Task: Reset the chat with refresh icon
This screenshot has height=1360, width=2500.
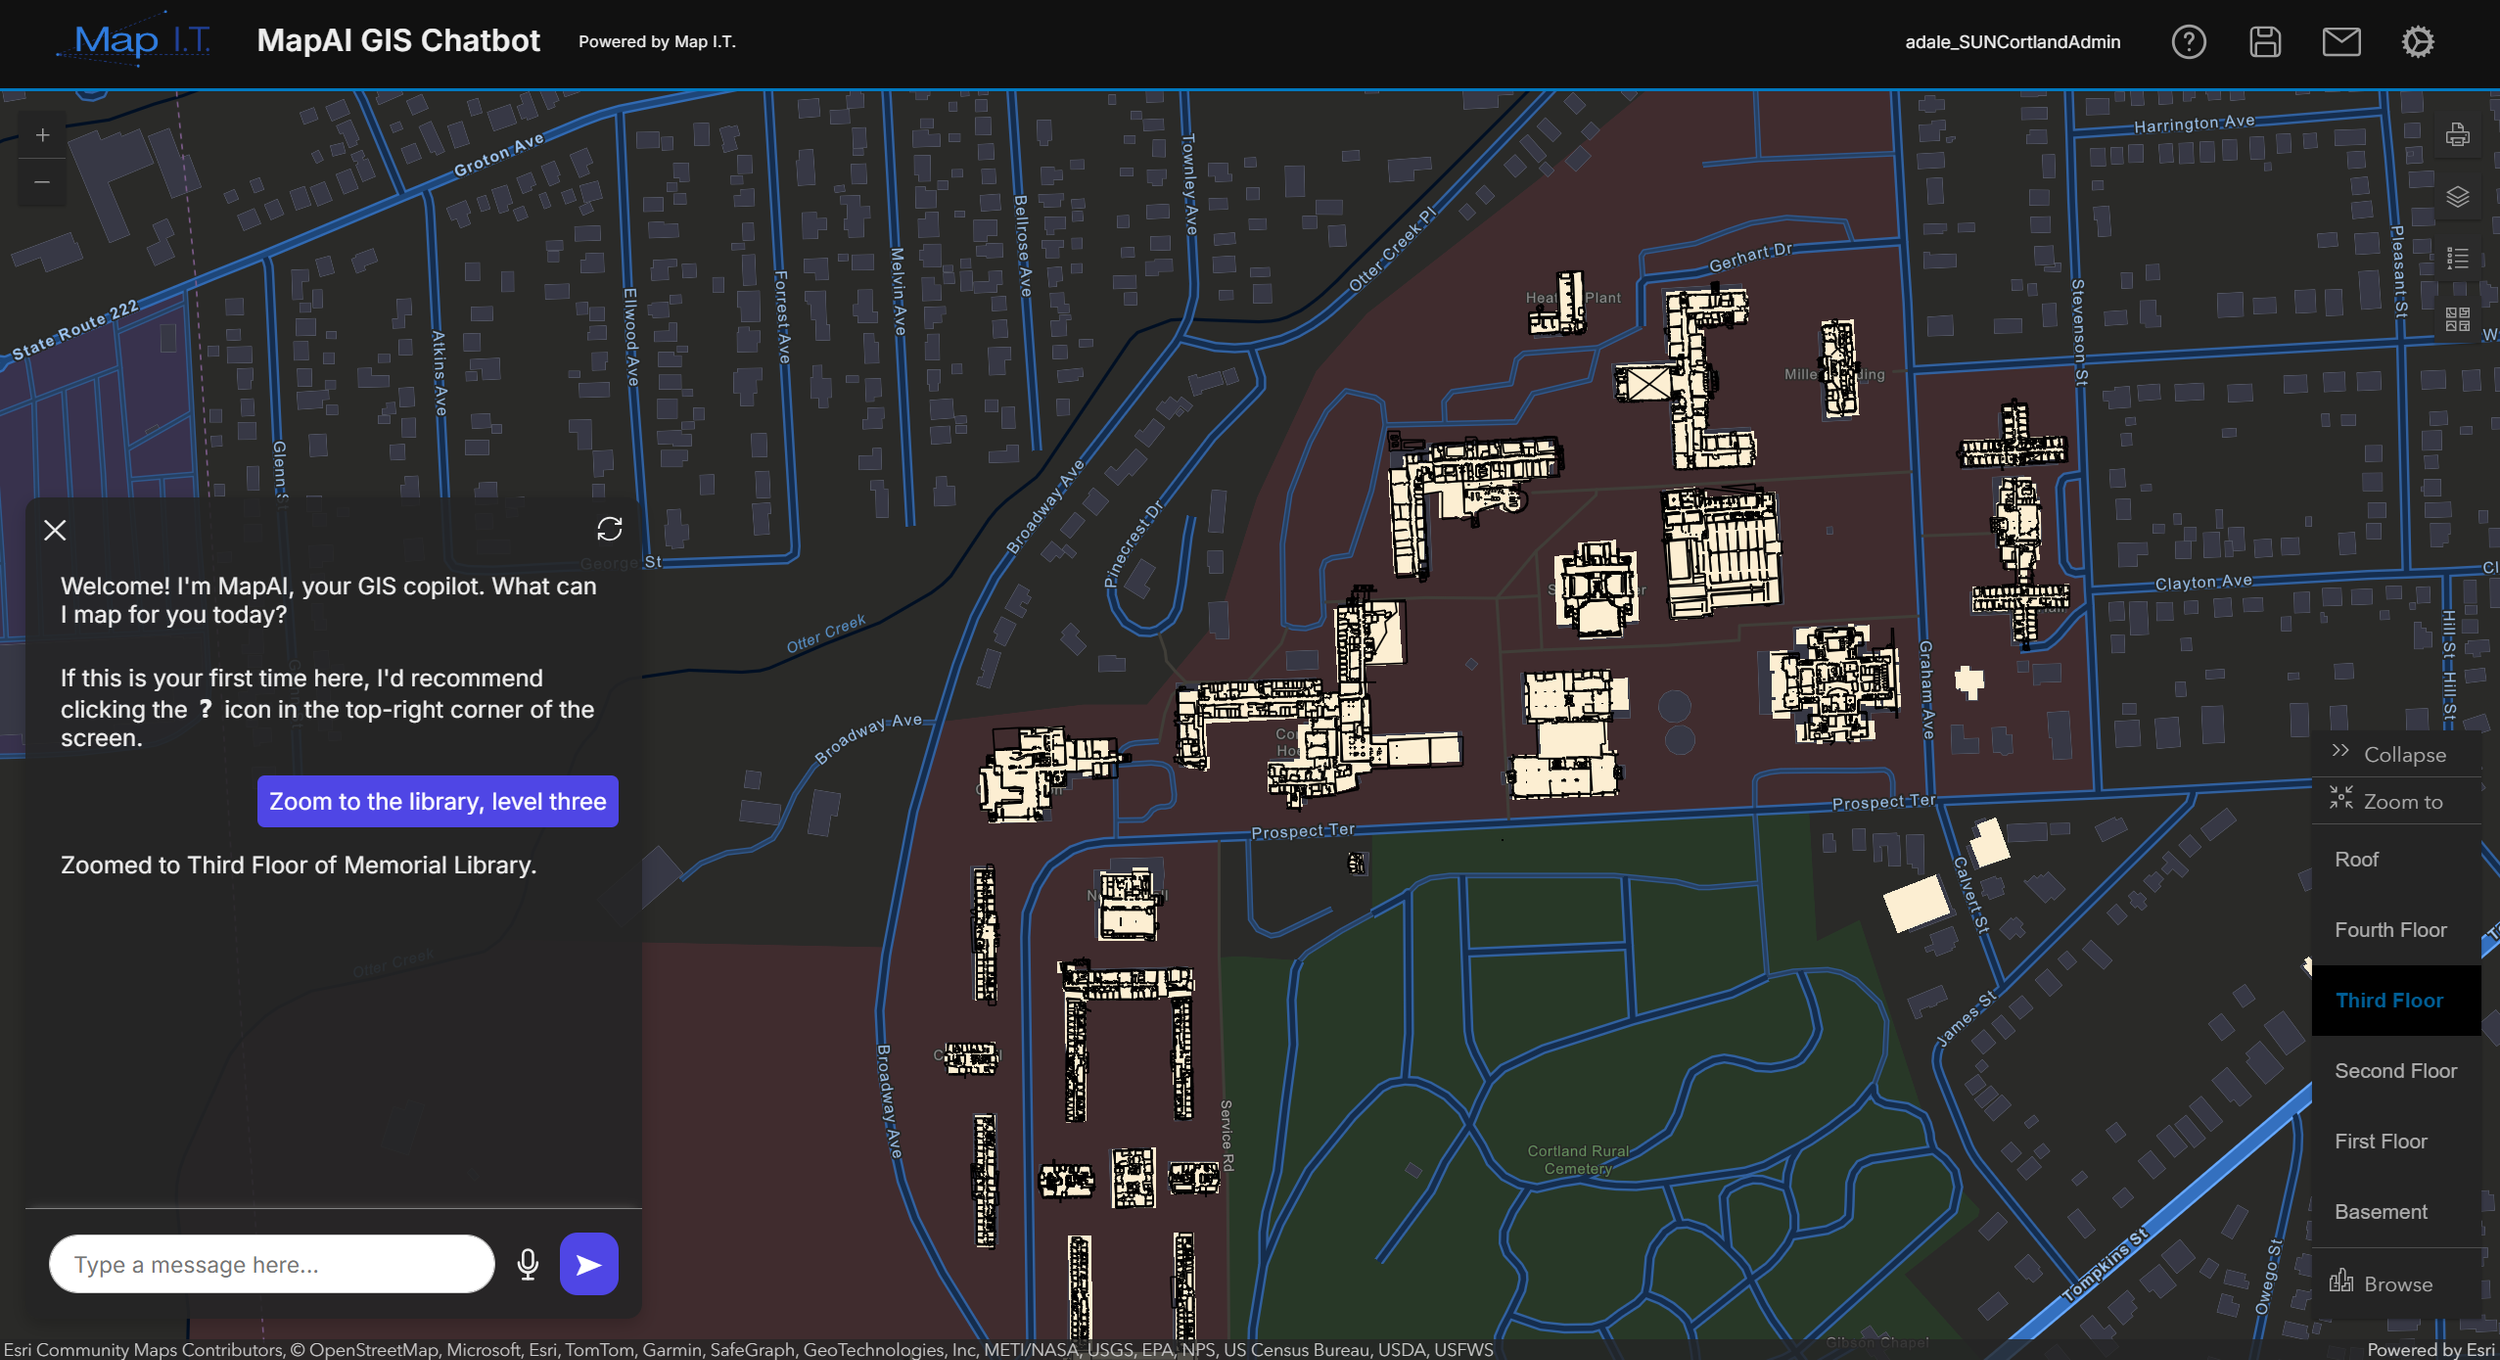Action: [609, 529]
